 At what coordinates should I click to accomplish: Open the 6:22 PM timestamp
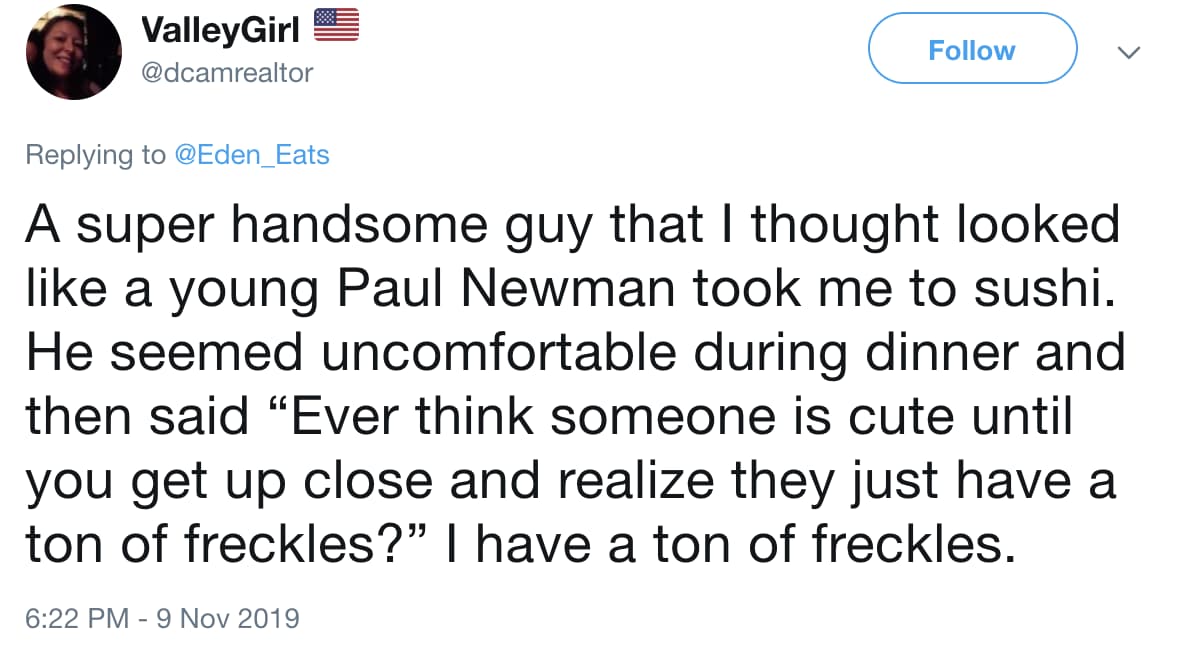[x=76, y=618]
